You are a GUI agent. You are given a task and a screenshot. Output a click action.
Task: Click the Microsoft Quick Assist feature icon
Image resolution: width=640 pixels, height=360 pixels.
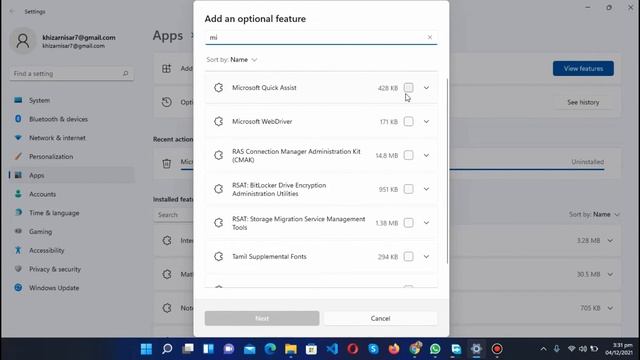tap(219, 88)
